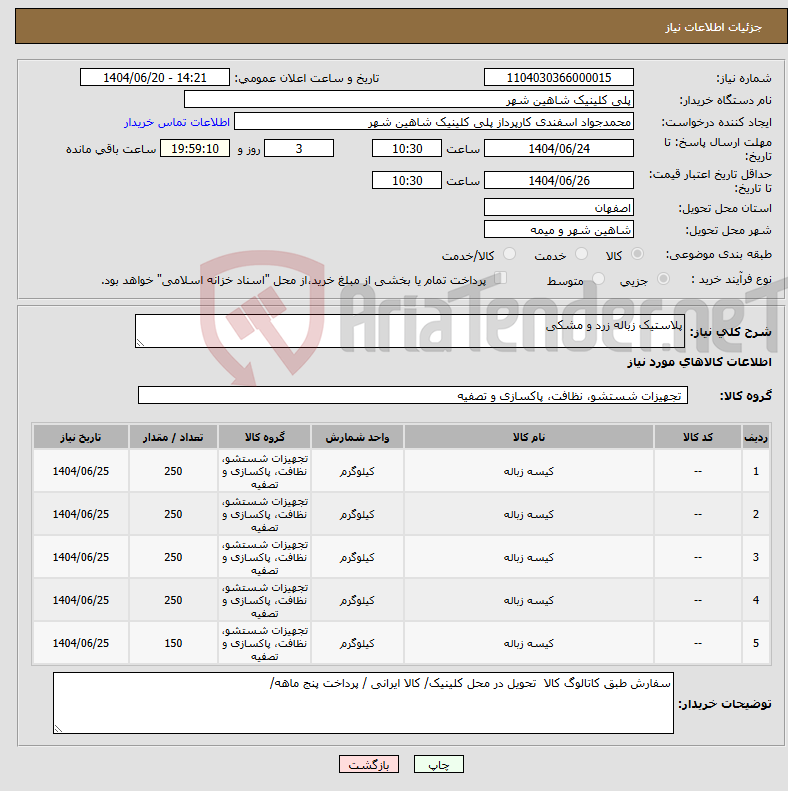Screen dimensions: 788x791
Task: Click requester field محمدجواد اسفندی
Action: point(434,122)
